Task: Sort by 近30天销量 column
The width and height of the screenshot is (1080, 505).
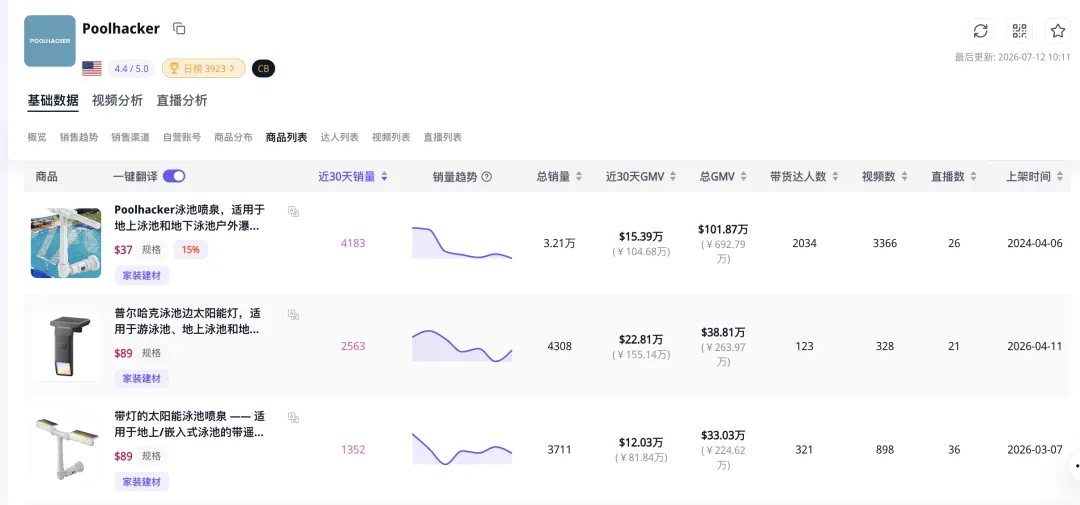Action: click(353, 176)
